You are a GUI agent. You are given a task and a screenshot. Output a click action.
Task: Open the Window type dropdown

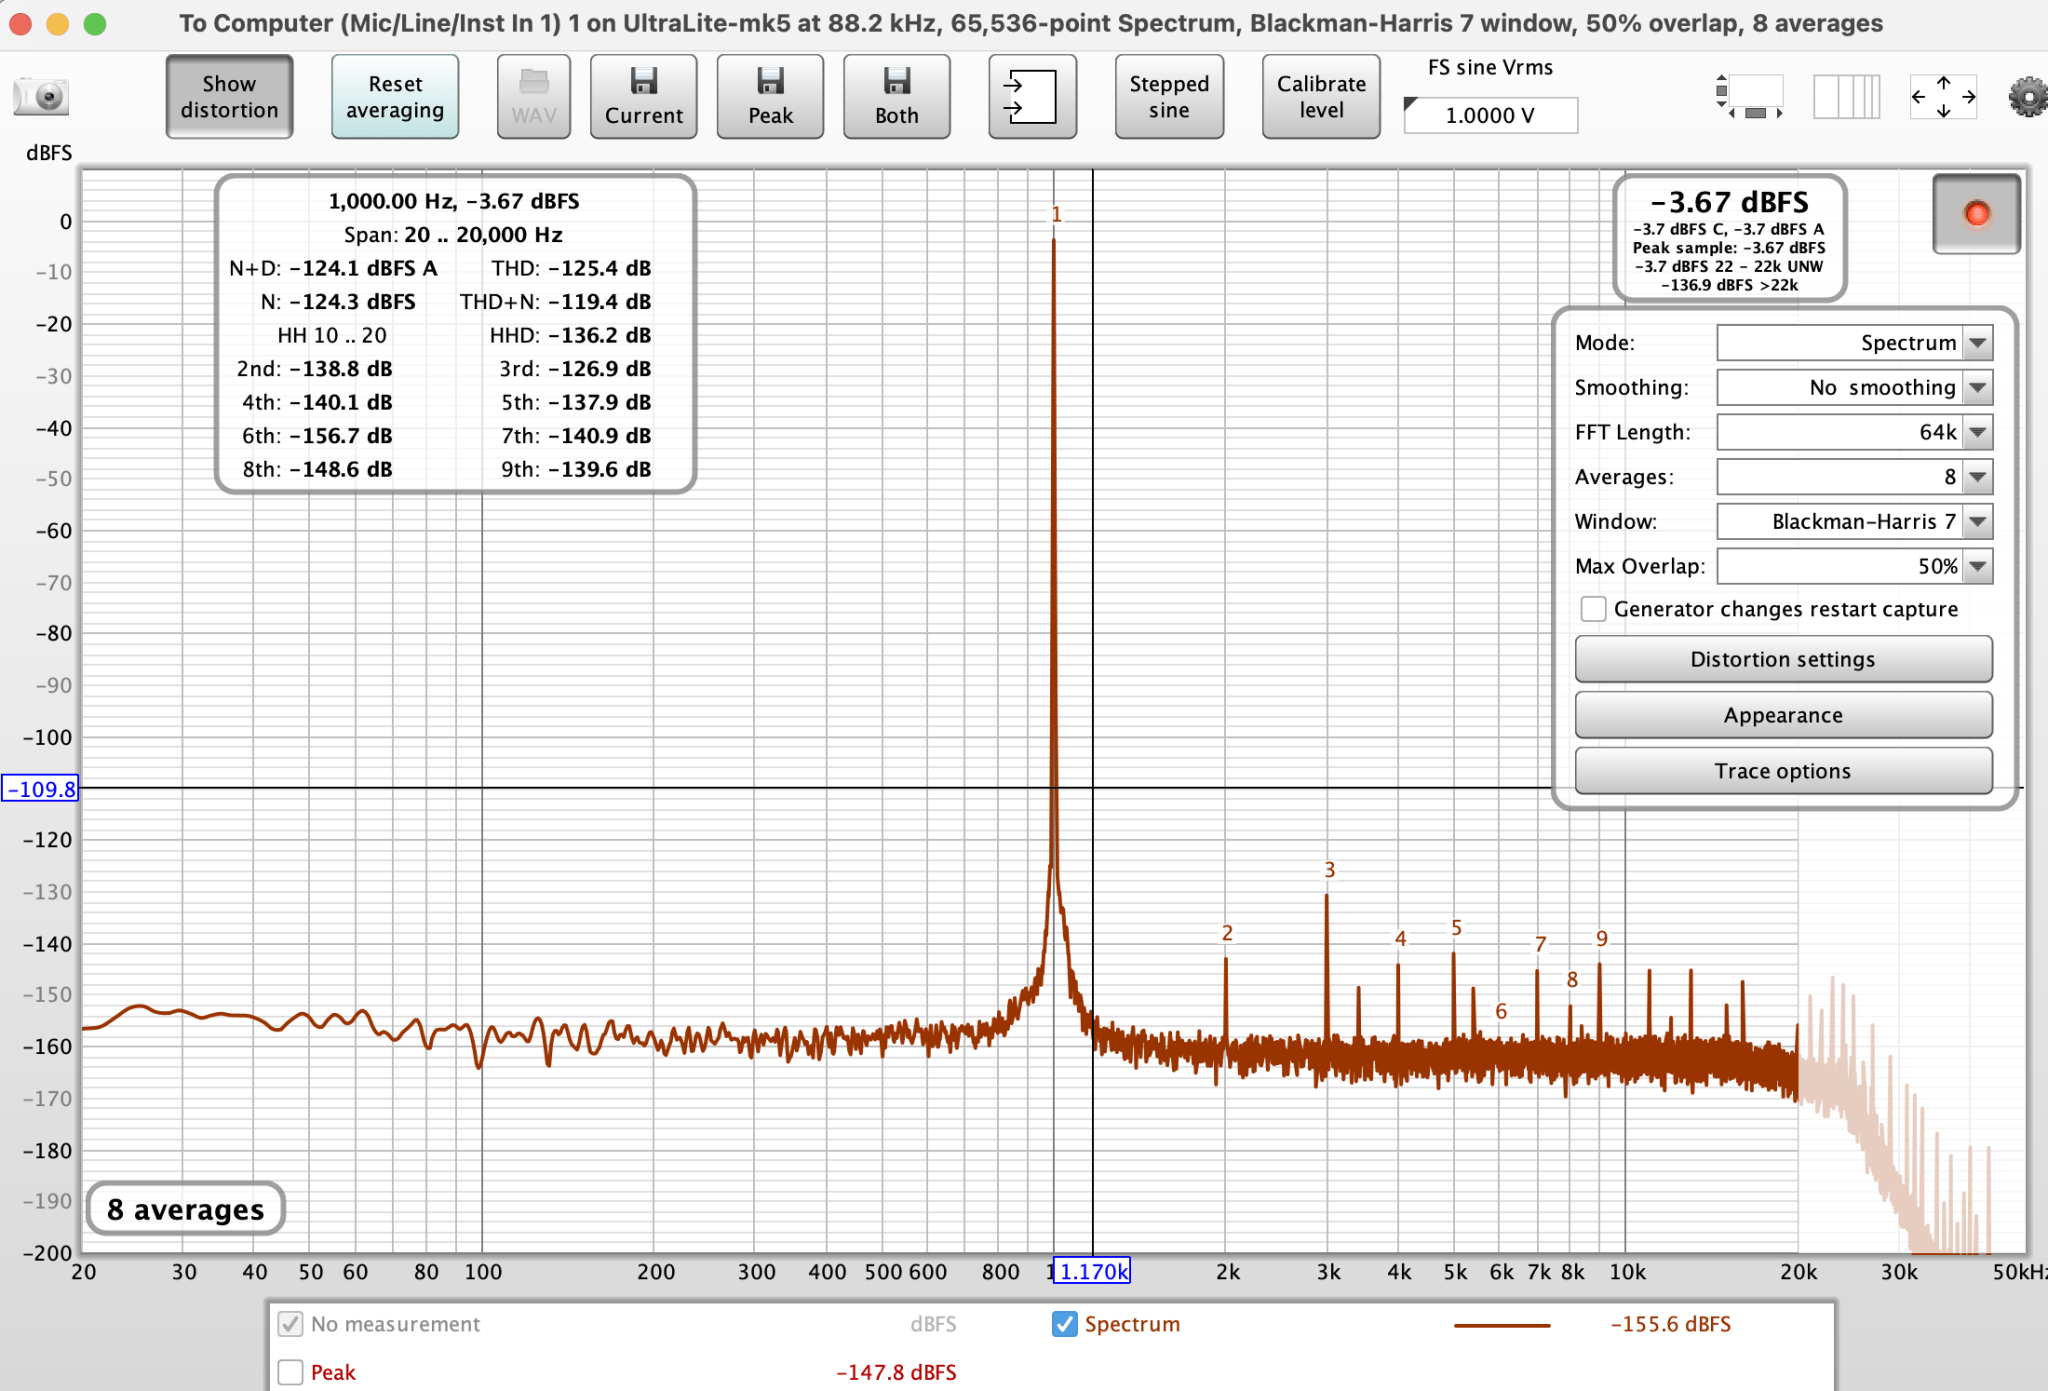[x=1854, y=522]
